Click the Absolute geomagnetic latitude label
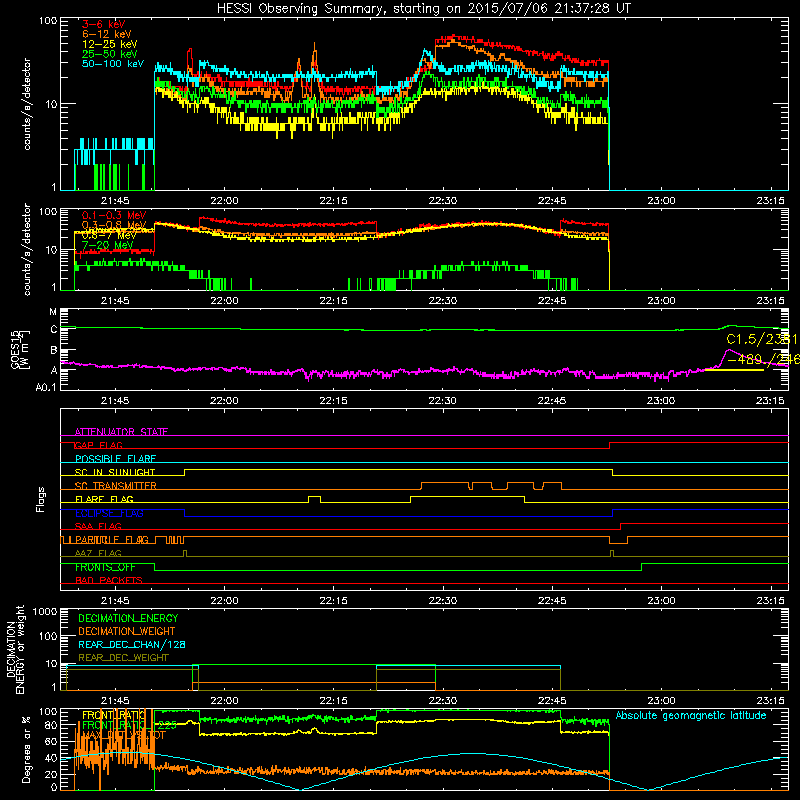This screenshot has width=800, height=800. [x=691, y=716]
